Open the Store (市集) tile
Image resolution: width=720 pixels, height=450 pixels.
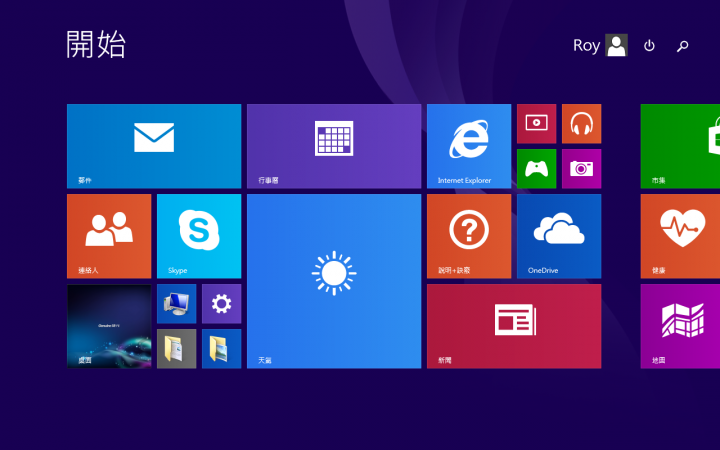coord(680,145)
